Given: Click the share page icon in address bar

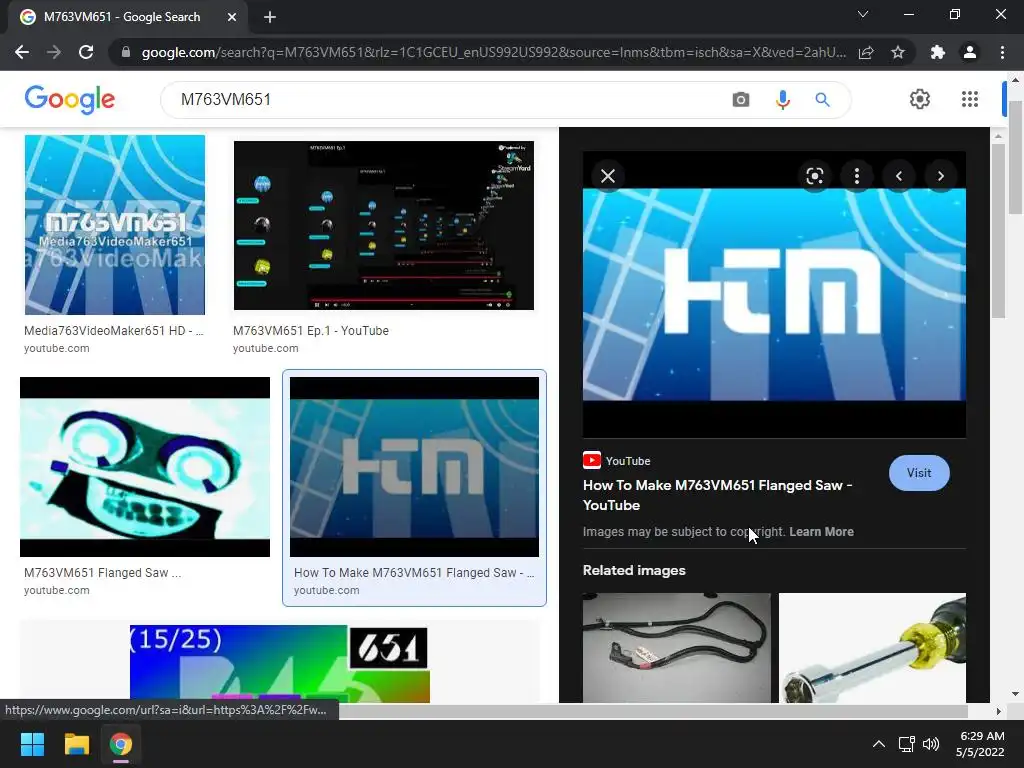Looking at the screenshot, I should [x=866, y=52].
